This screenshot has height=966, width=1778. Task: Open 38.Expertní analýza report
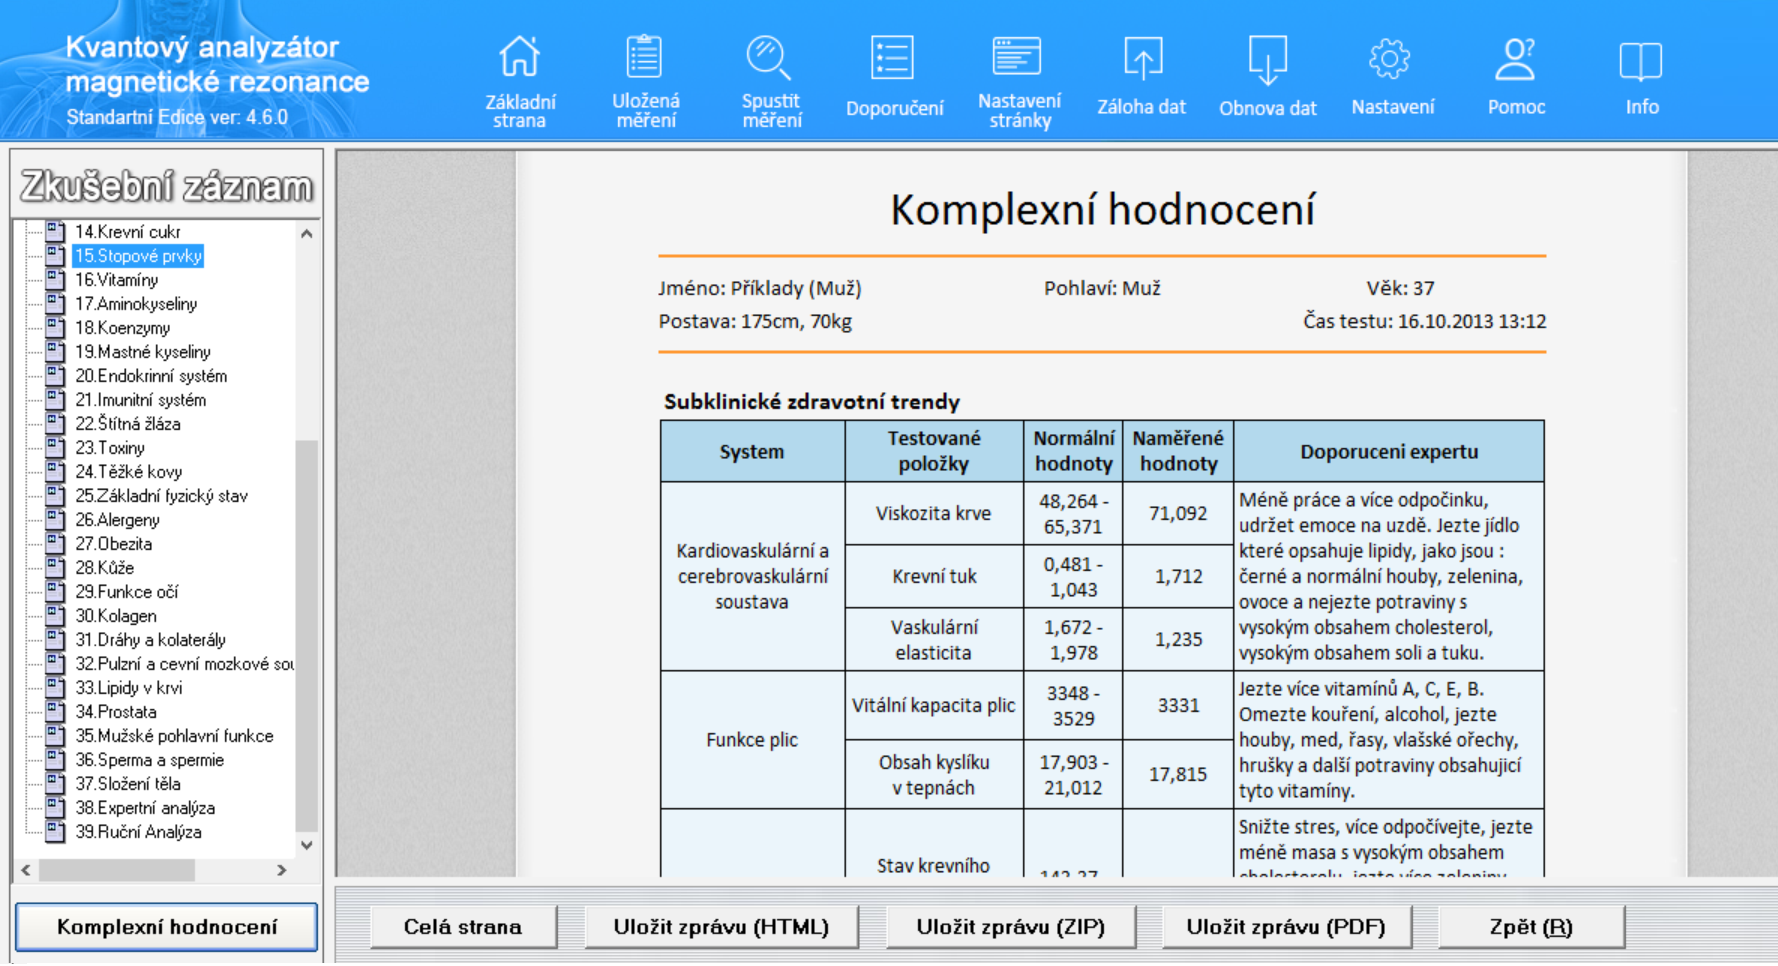tap(145, 808)
